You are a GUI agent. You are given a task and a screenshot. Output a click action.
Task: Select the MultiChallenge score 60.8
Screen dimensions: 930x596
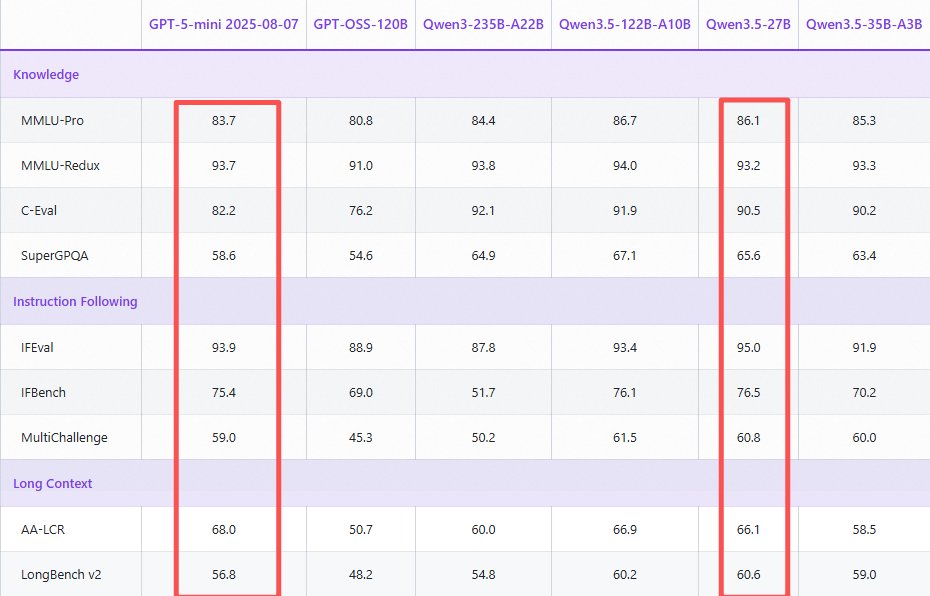tap(748, 438)
